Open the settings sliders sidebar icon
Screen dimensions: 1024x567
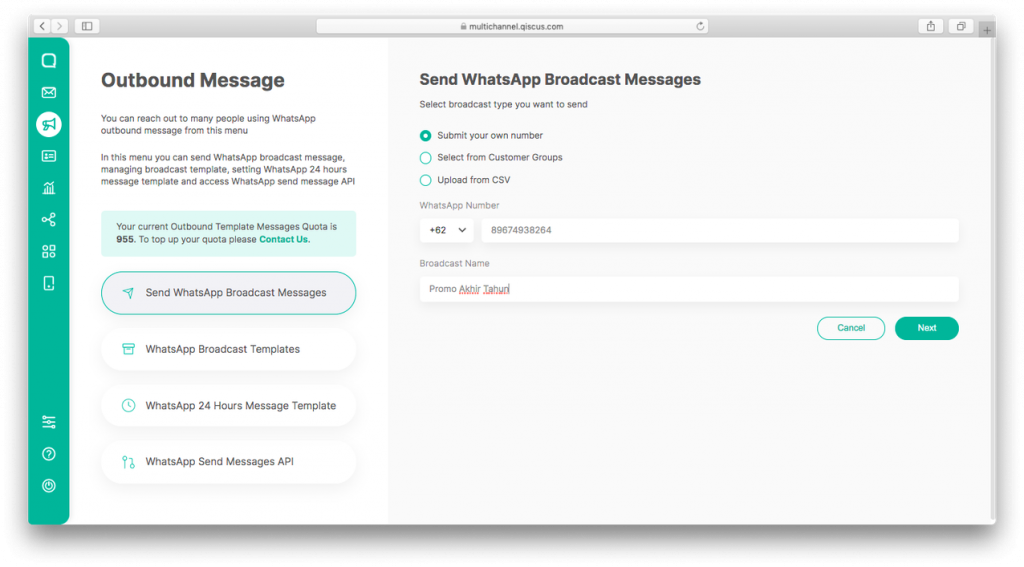[x=49, y=422]
